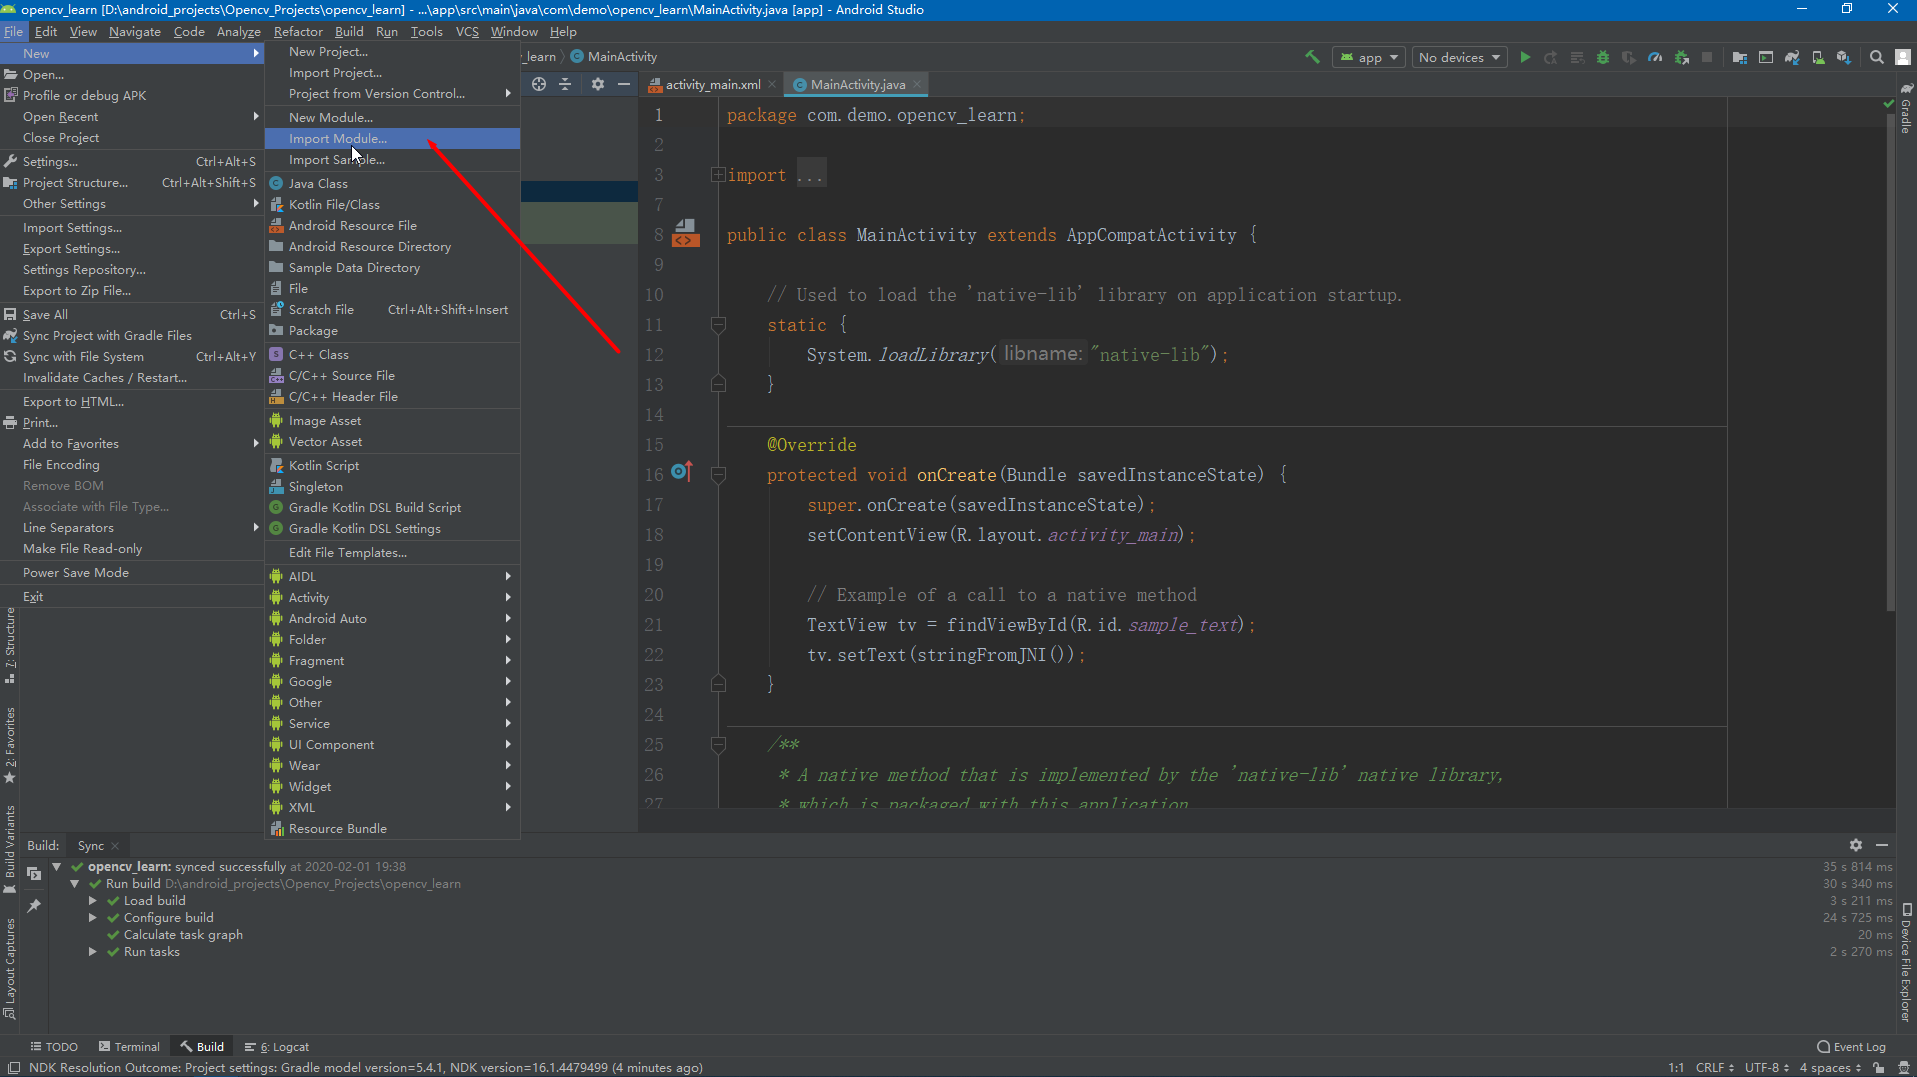Screen dimensions: 1917x1077
Task: Collapse the onCreate method fold marker
Action: click(x=718, y=475)
